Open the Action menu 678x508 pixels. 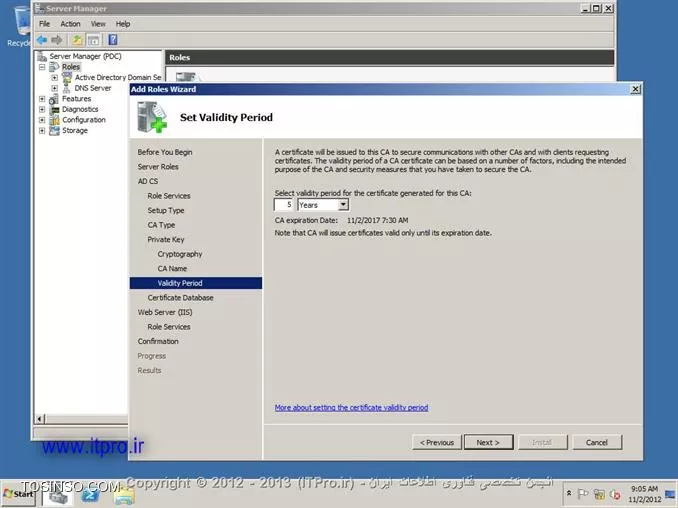click(x=70, y=24)
